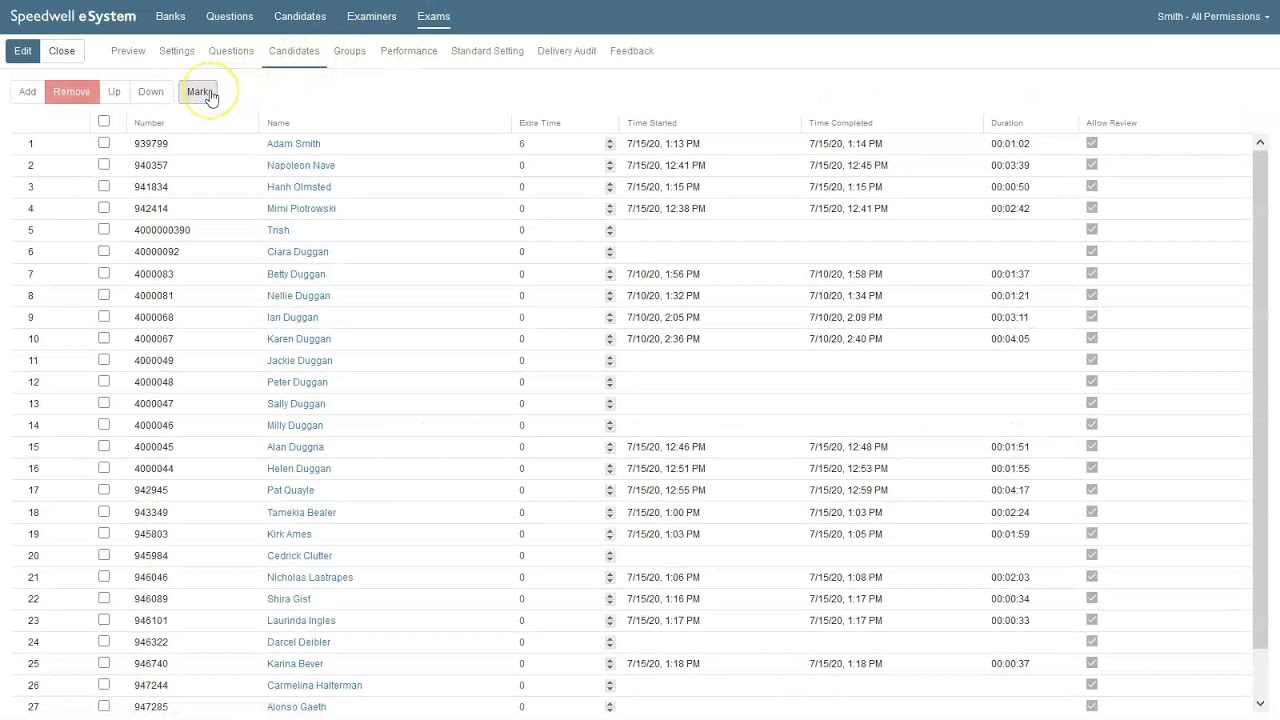Open candidate Karen Duggan
Image resolution: width=1280 pixels, height=720 pixels.
[299, 339]
